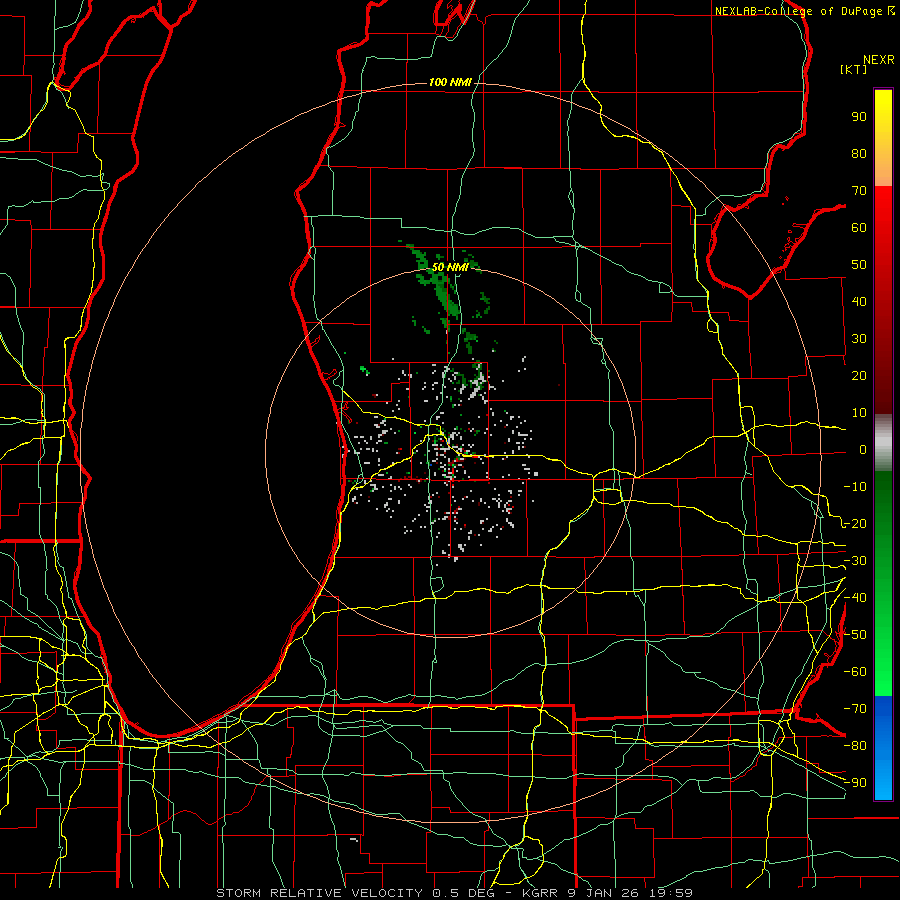Image resolution: width=900 pixels, height=900 pixels.
Task: Click the NEXR label above the color bar
Action: tap(879, 60)
